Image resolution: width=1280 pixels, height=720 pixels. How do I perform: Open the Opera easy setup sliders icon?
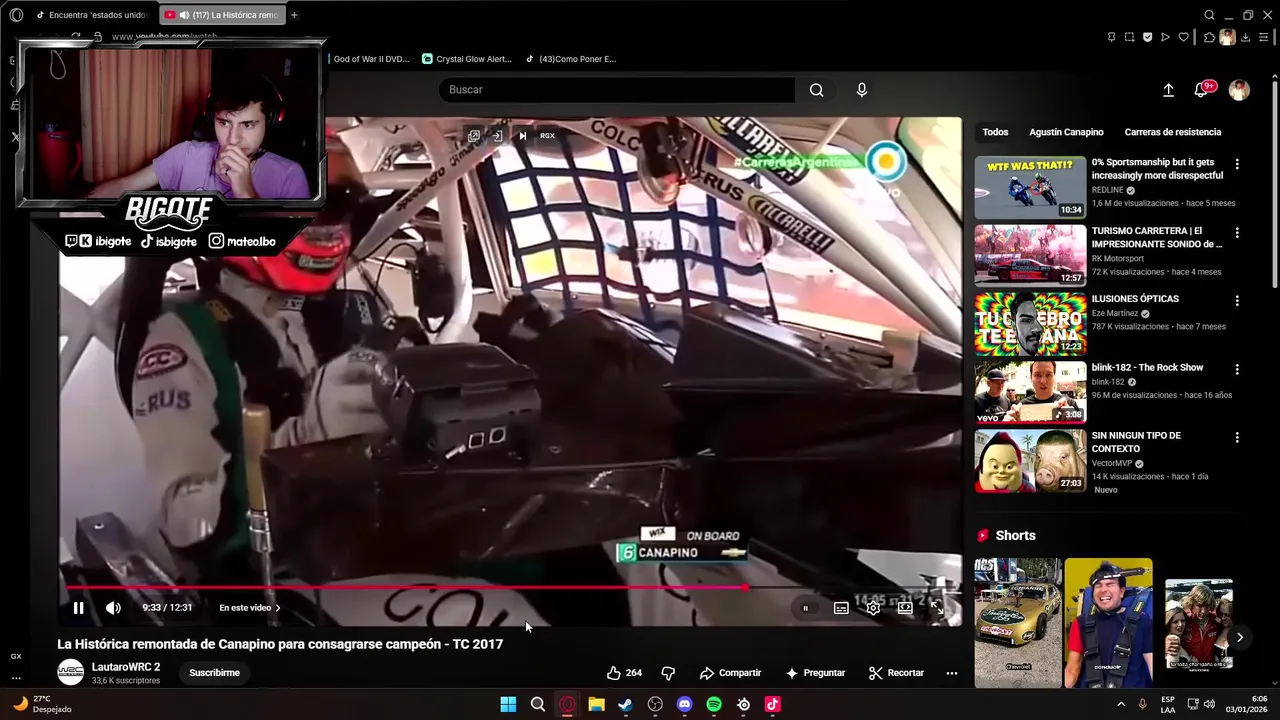1264,37
